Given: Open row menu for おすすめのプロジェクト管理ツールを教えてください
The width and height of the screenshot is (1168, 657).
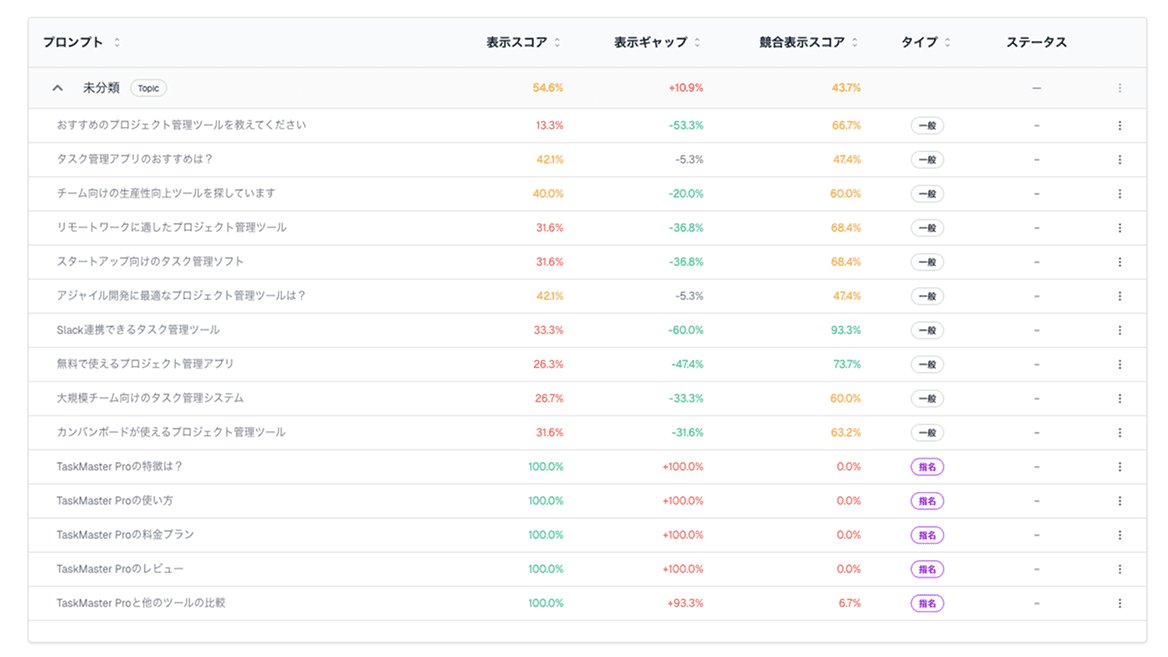Looking at the screenshot, I should 1119,126.
